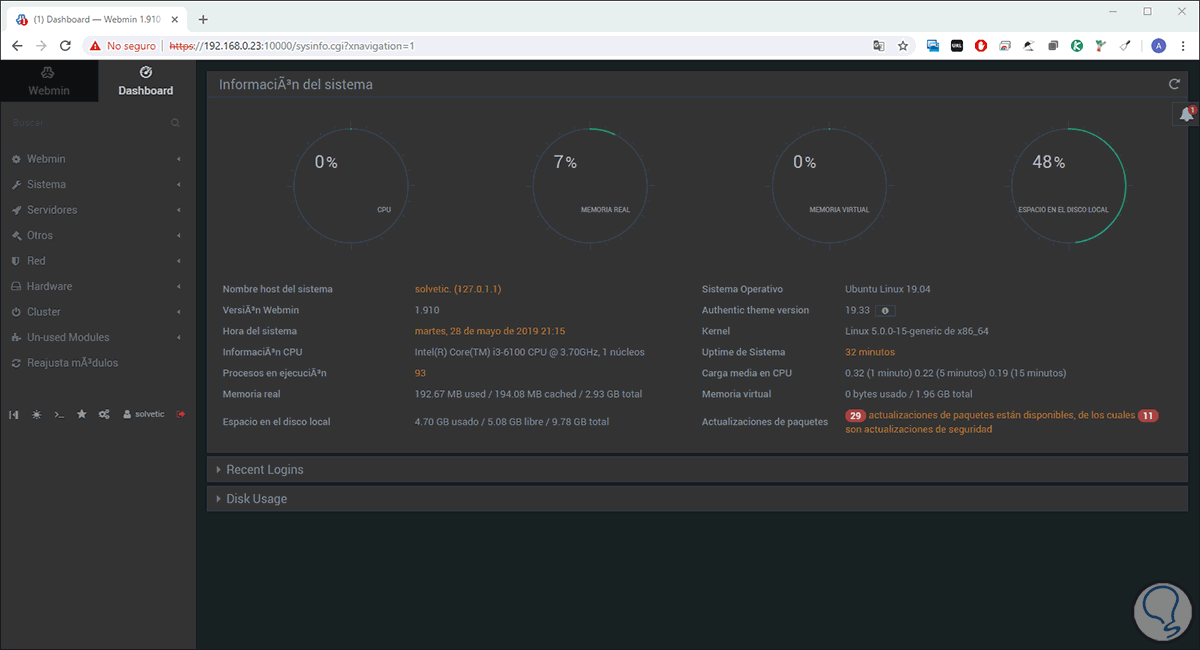The height and width of the screenshot is (650, 1200).
Task: Click the search magnifier in sidebar
Action: (175, 123)
